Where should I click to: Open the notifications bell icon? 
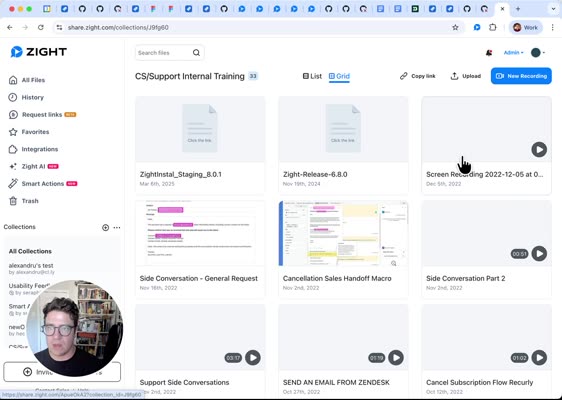tap(489, 53)
